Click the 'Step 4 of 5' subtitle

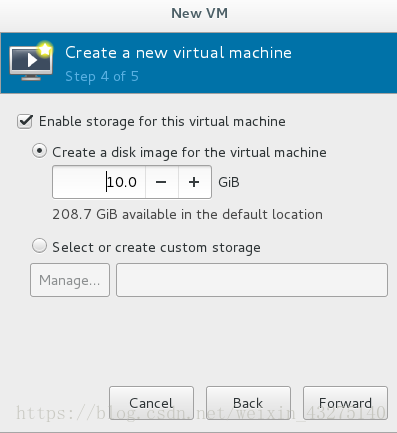pyautogui.click(x=102, y=77)
